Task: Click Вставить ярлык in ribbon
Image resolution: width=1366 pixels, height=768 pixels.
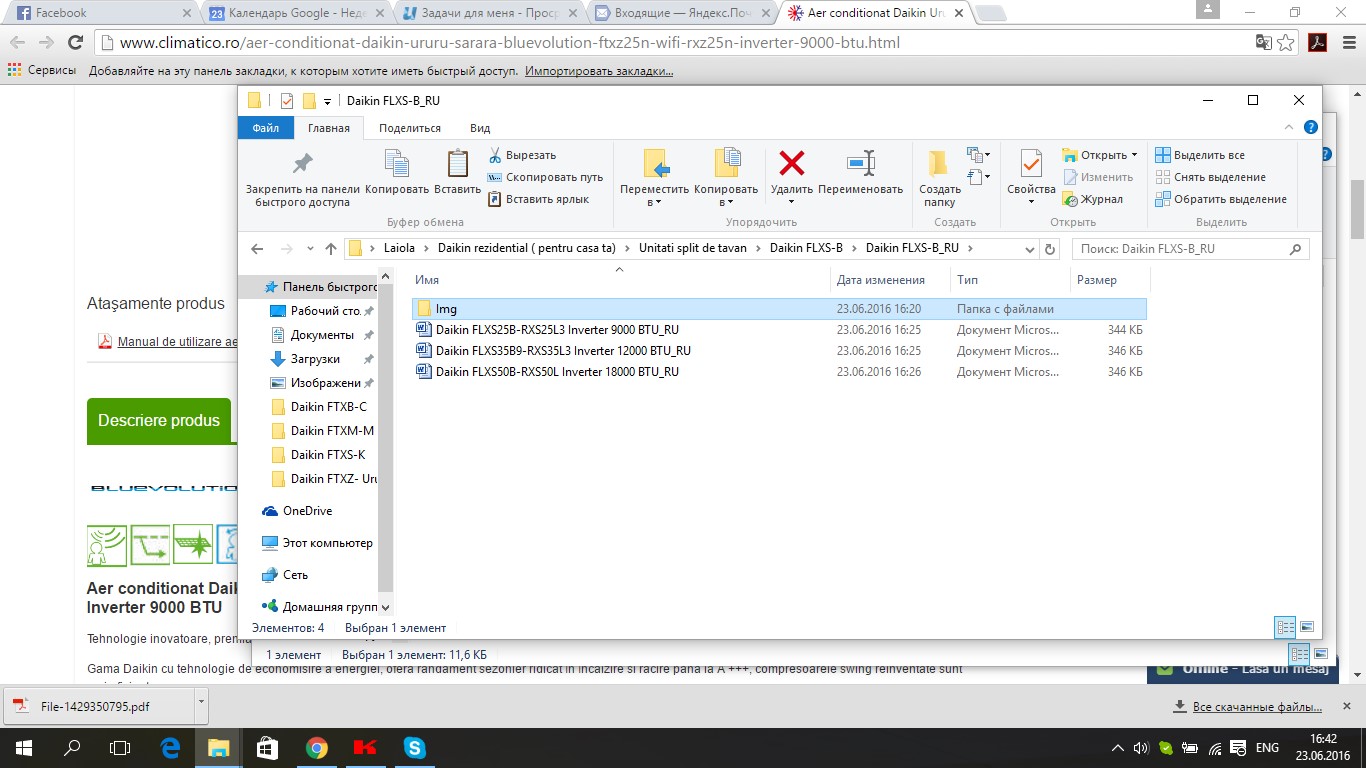Action: [539, 199]
